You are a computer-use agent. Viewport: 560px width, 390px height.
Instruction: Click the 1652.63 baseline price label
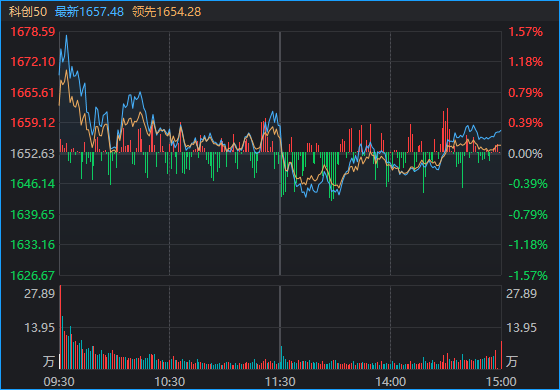[33, 154]
